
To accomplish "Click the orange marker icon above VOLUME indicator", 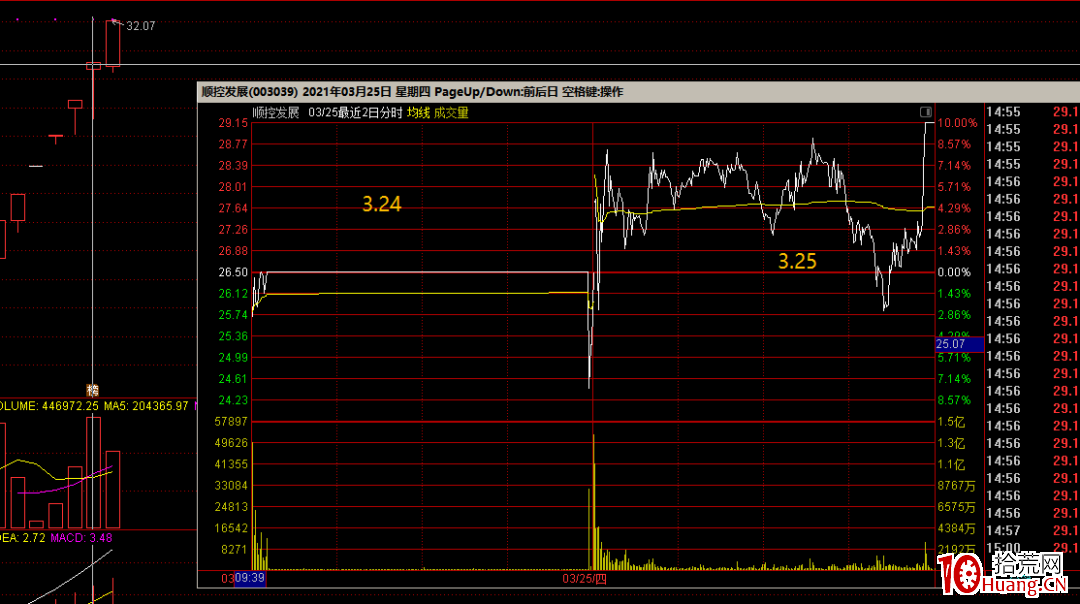I will [93, 390].
